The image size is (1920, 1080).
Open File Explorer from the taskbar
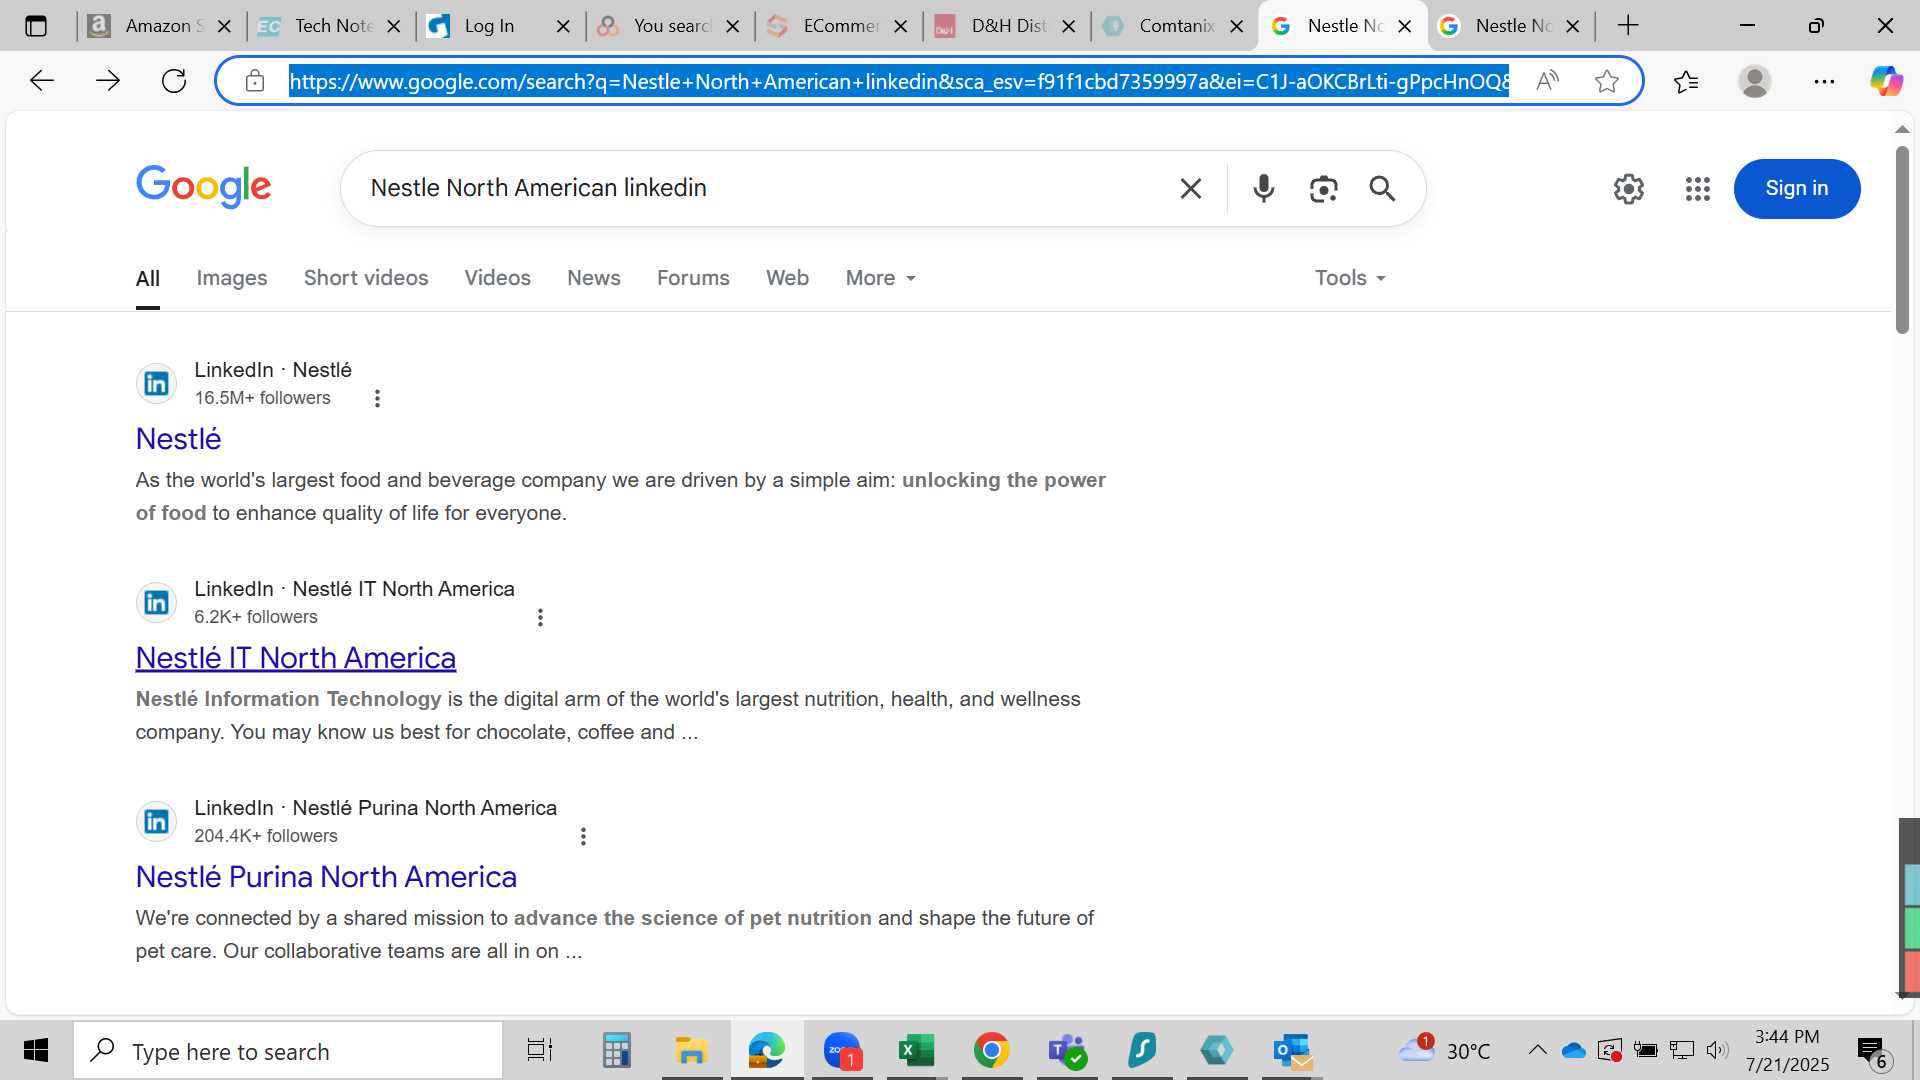tap(691, 1050)
